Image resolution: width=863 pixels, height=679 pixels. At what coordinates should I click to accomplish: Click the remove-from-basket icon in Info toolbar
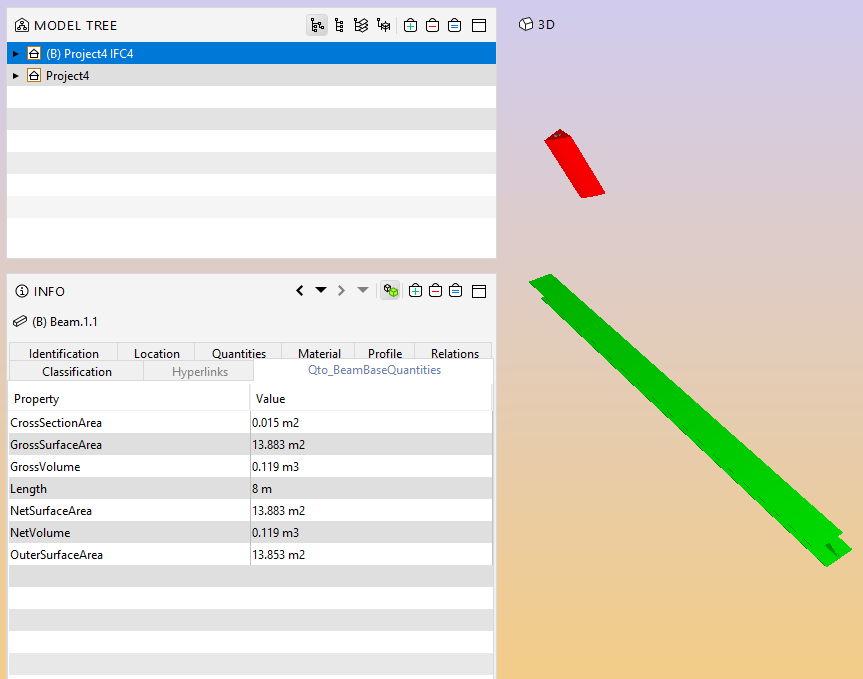(x=435, y=290)
